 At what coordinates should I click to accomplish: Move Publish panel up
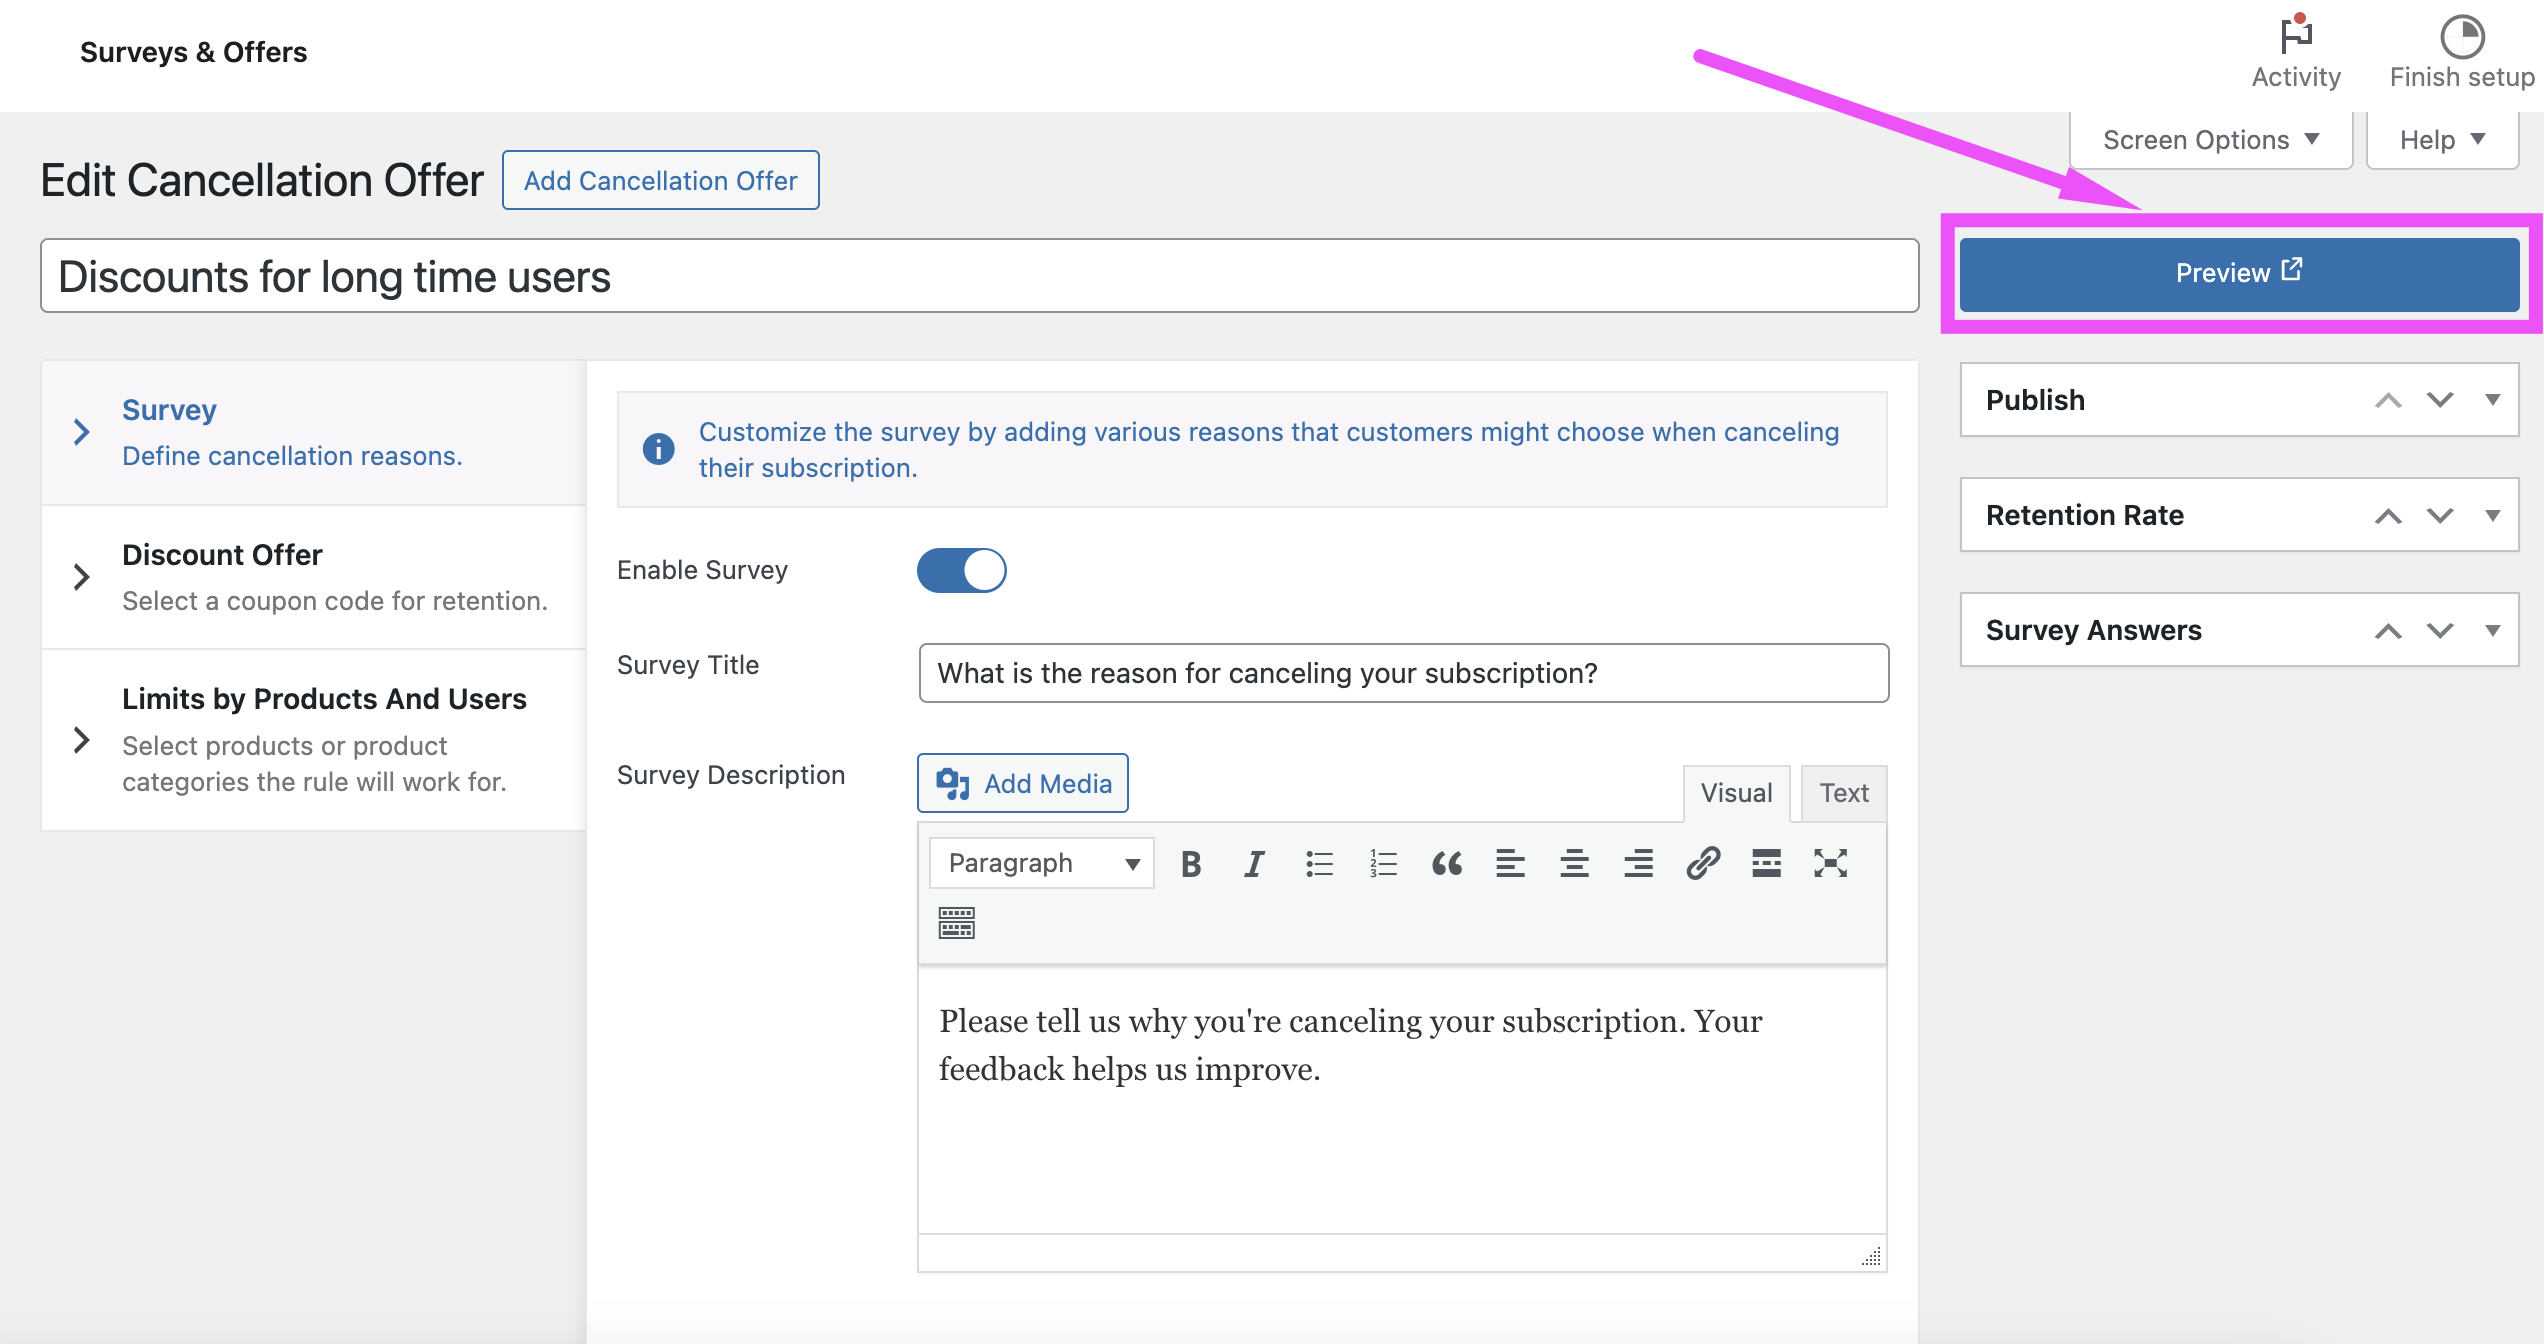tap(2388, 400)
